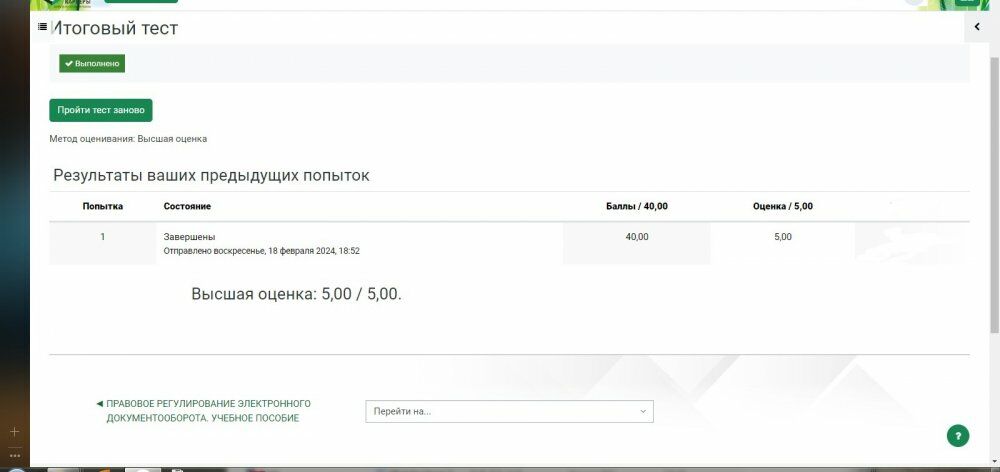Click 'Отправлено воскресенье, 18 февраля 2024, 18:52' text
The width and height of the screenshot is (1000, 472).
click(x=261, y=251)
